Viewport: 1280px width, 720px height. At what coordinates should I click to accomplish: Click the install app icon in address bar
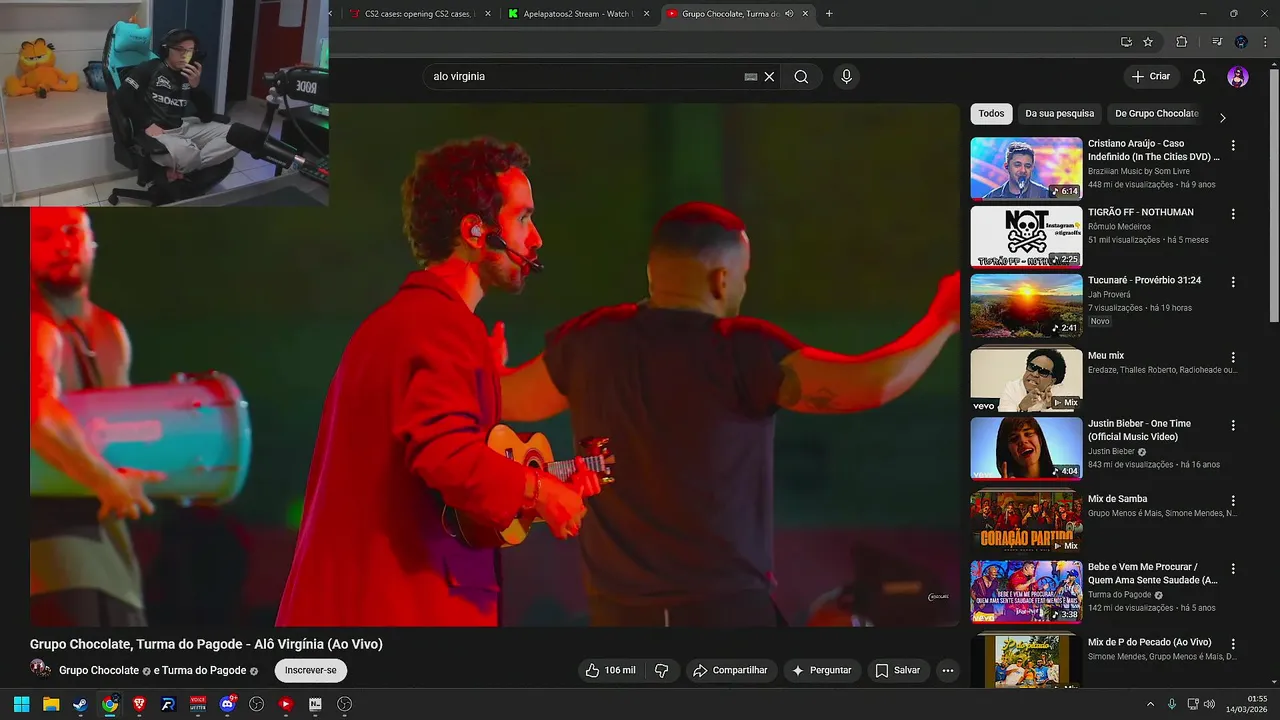pyautogui.click(x=1126, y=42)
